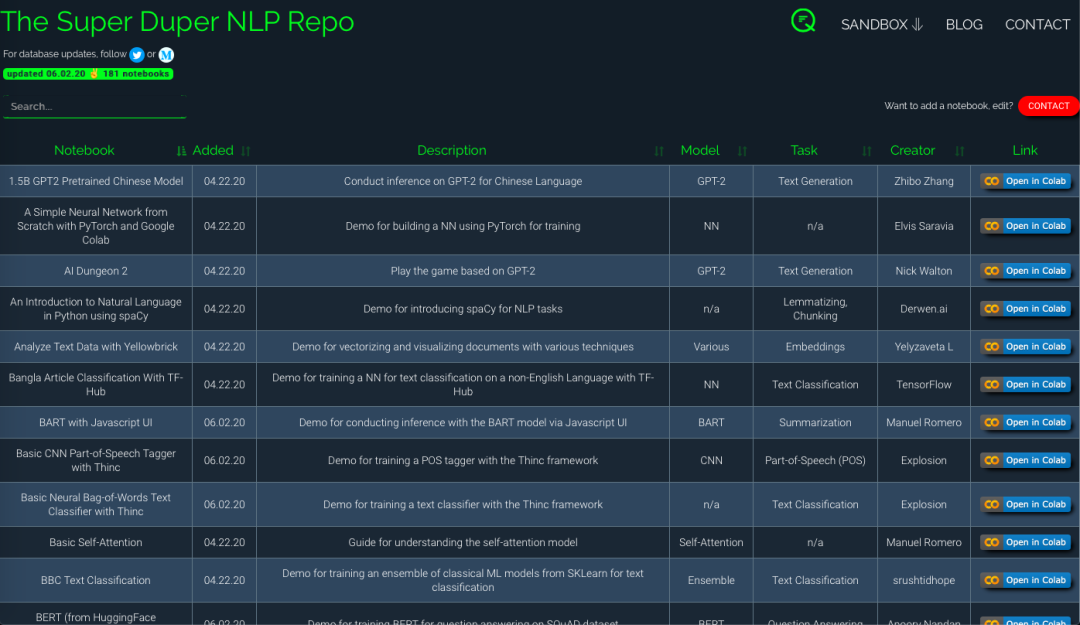This screenshot has width=1080, height=625.
Task: Go to the BLOG page
Action: tap(964, 25)
